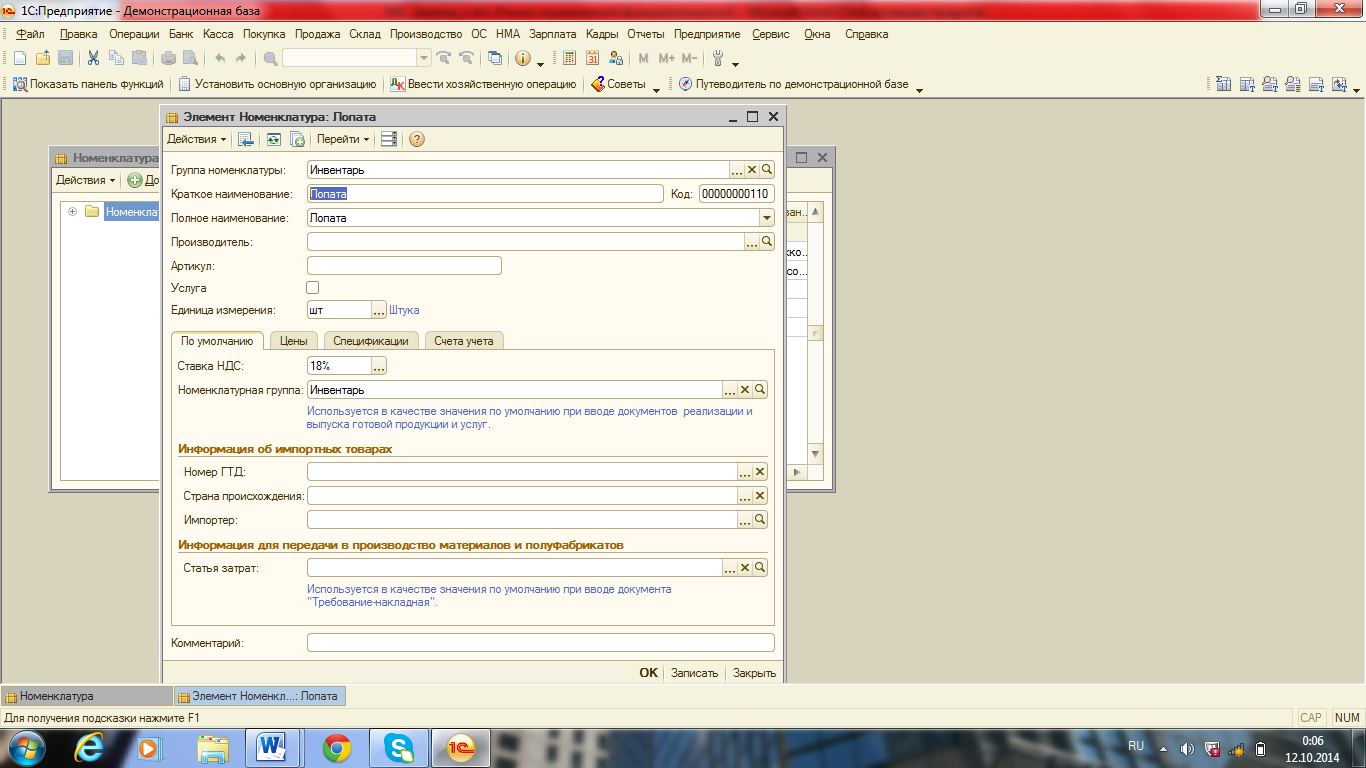The height and width of the screenshot is (768, 1366).
Task: Clear the Номер ГТД field with X
Action: pos(760,472)
